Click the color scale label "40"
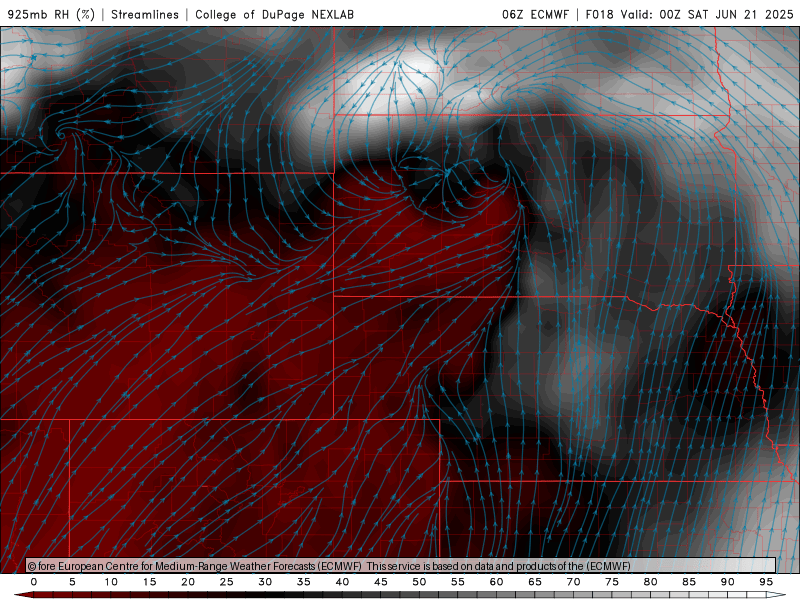This screenshot has height=600, width=800. tap(342, 582)
